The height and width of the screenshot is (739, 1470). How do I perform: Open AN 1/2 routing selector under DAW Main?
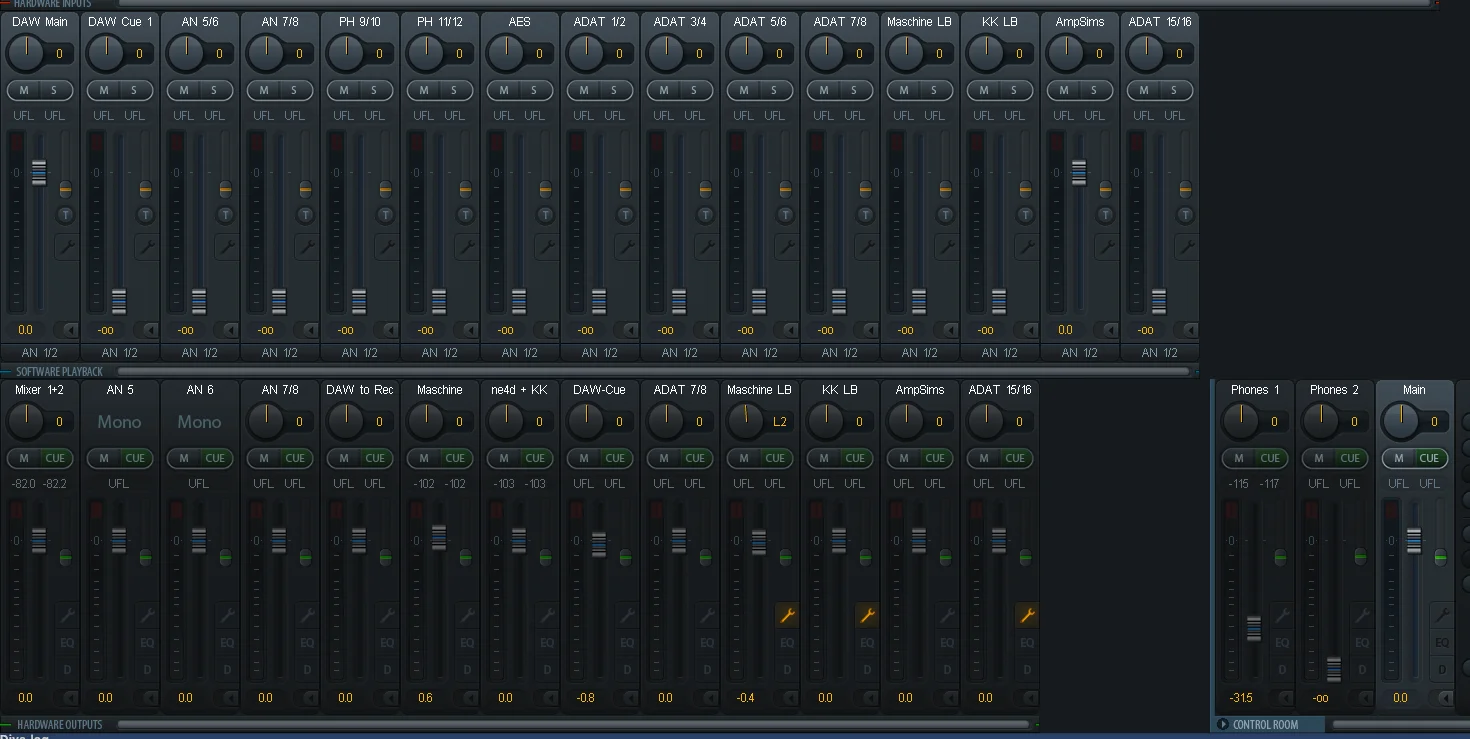[40, 353]
